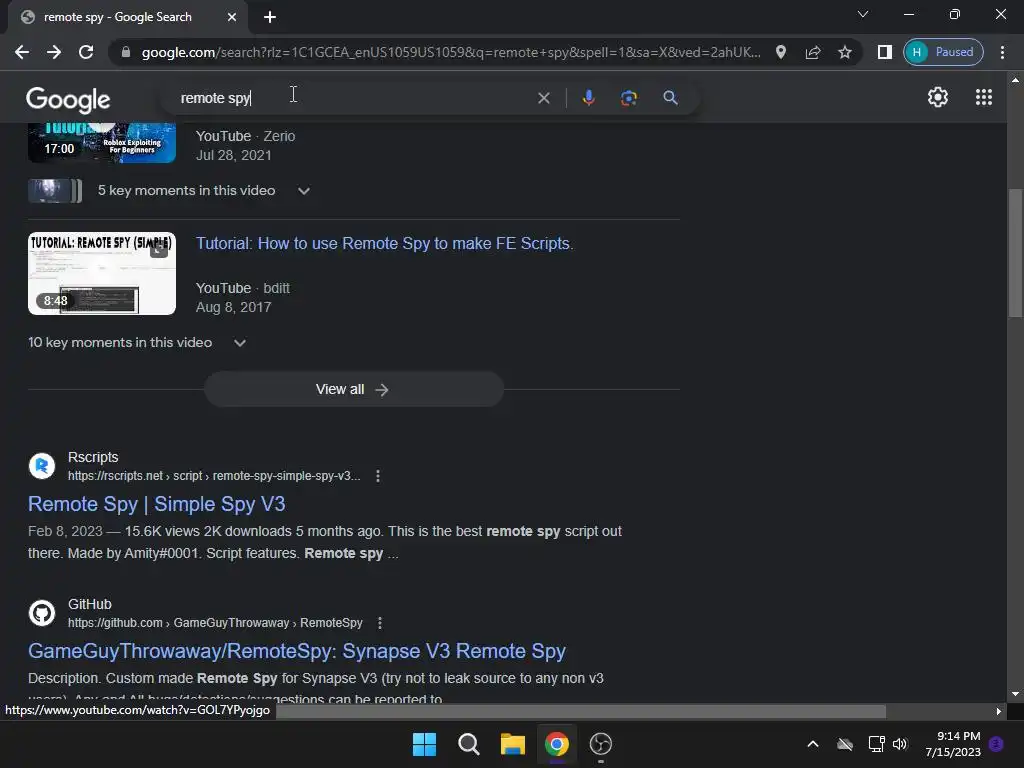Viewport: 1024px width, 768px height.
Task: Open location permission icon in address bar
Action: pyautogui.click(x=780, y=52)
